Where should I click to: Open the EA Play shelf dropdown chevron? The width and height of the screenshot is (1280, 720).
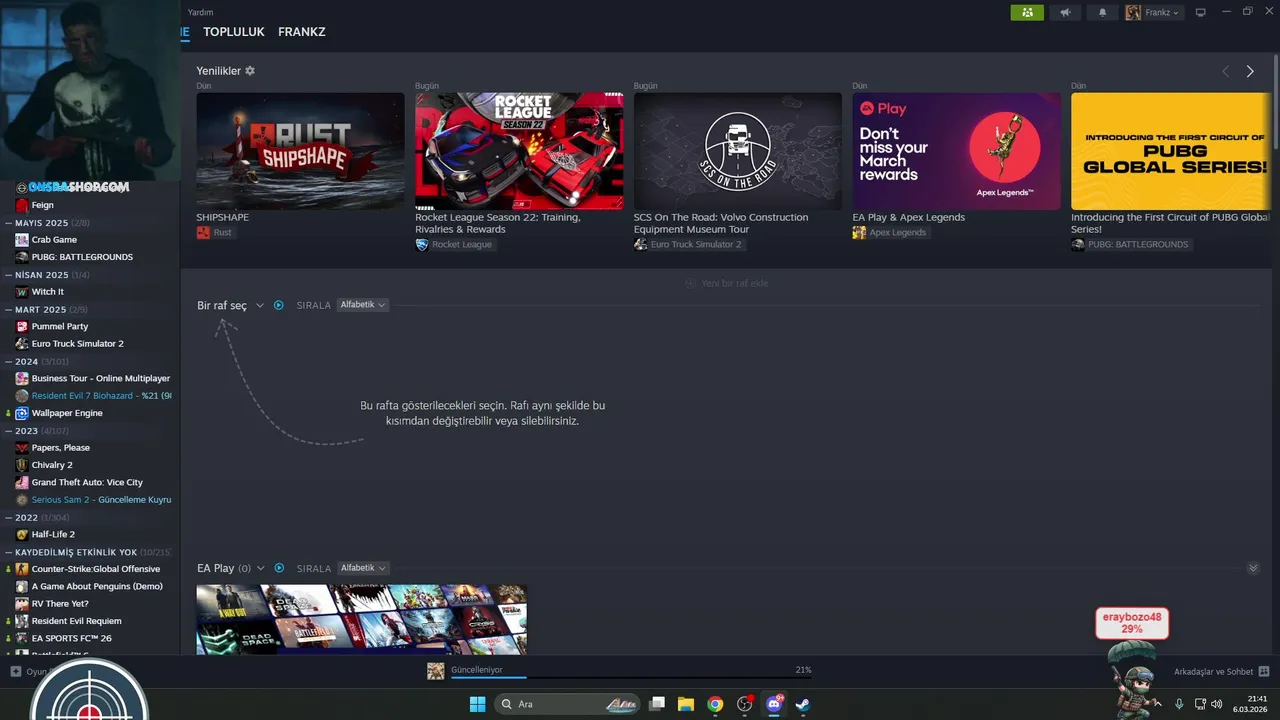(260, 568)
